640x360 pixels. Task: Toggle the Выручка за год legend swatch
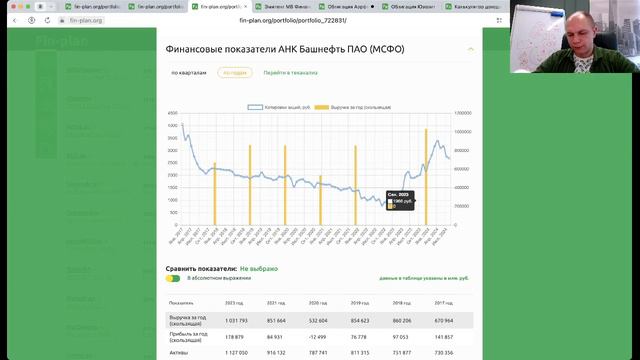coord(322,107)
